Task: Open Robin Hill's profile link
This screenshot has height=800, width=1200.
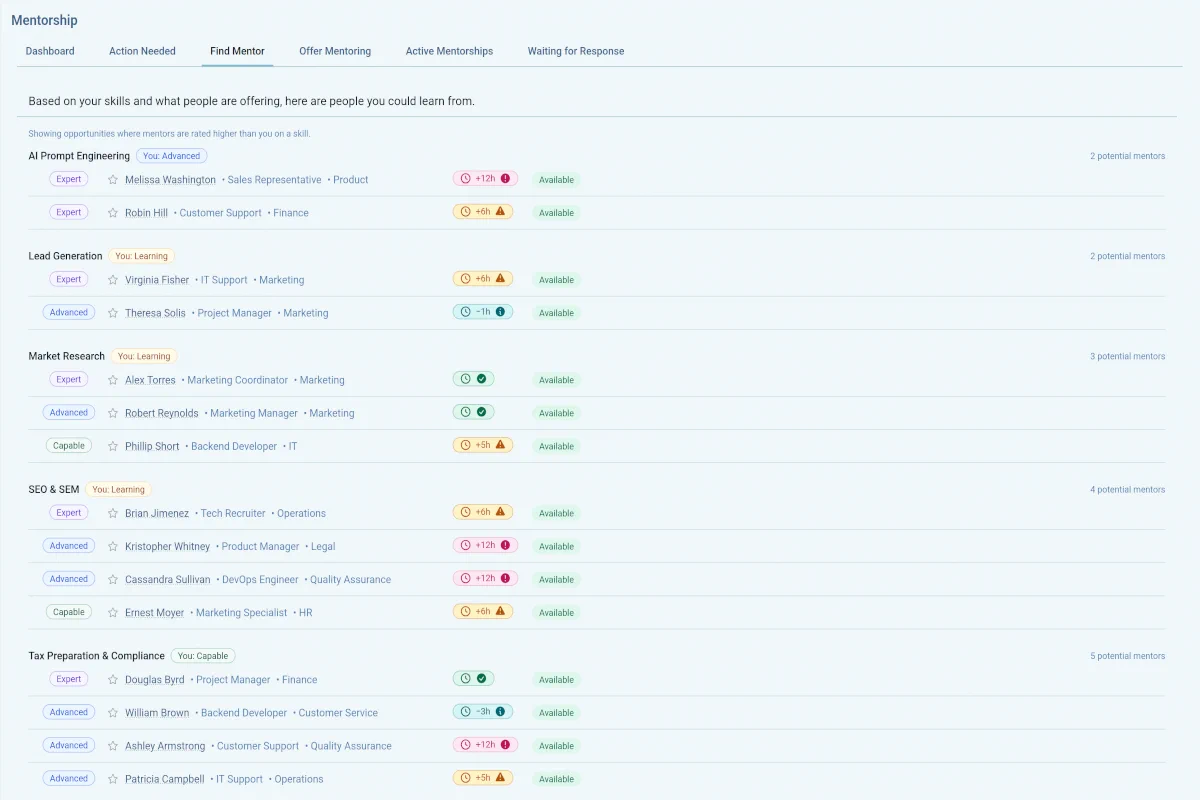Action: [x=146, y=213]
